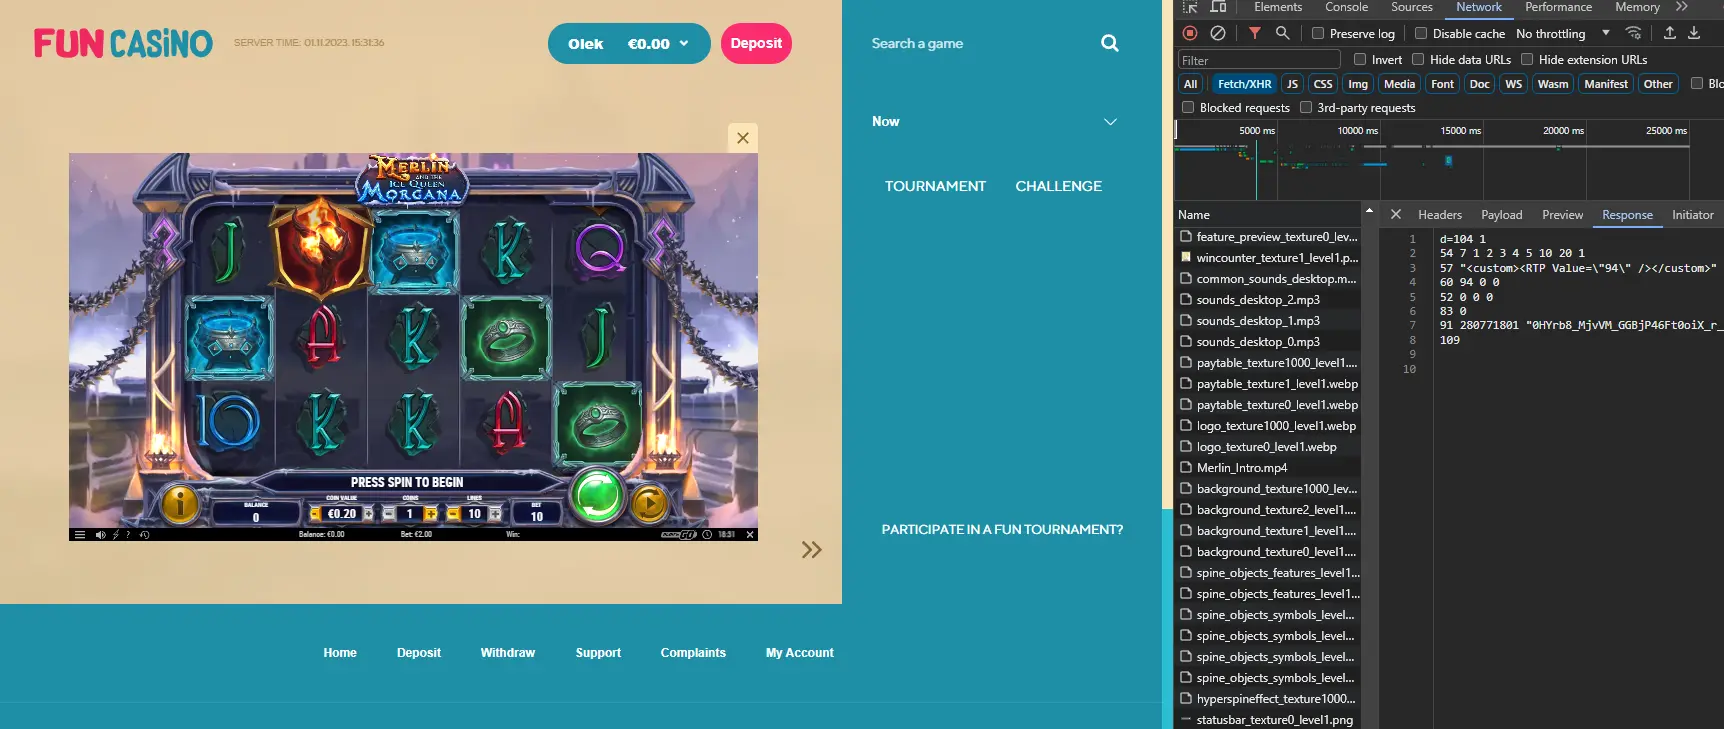Open the Elements DevTools tab
The width and height of the screenshot is (1724, 729).
click(1278, 7)
